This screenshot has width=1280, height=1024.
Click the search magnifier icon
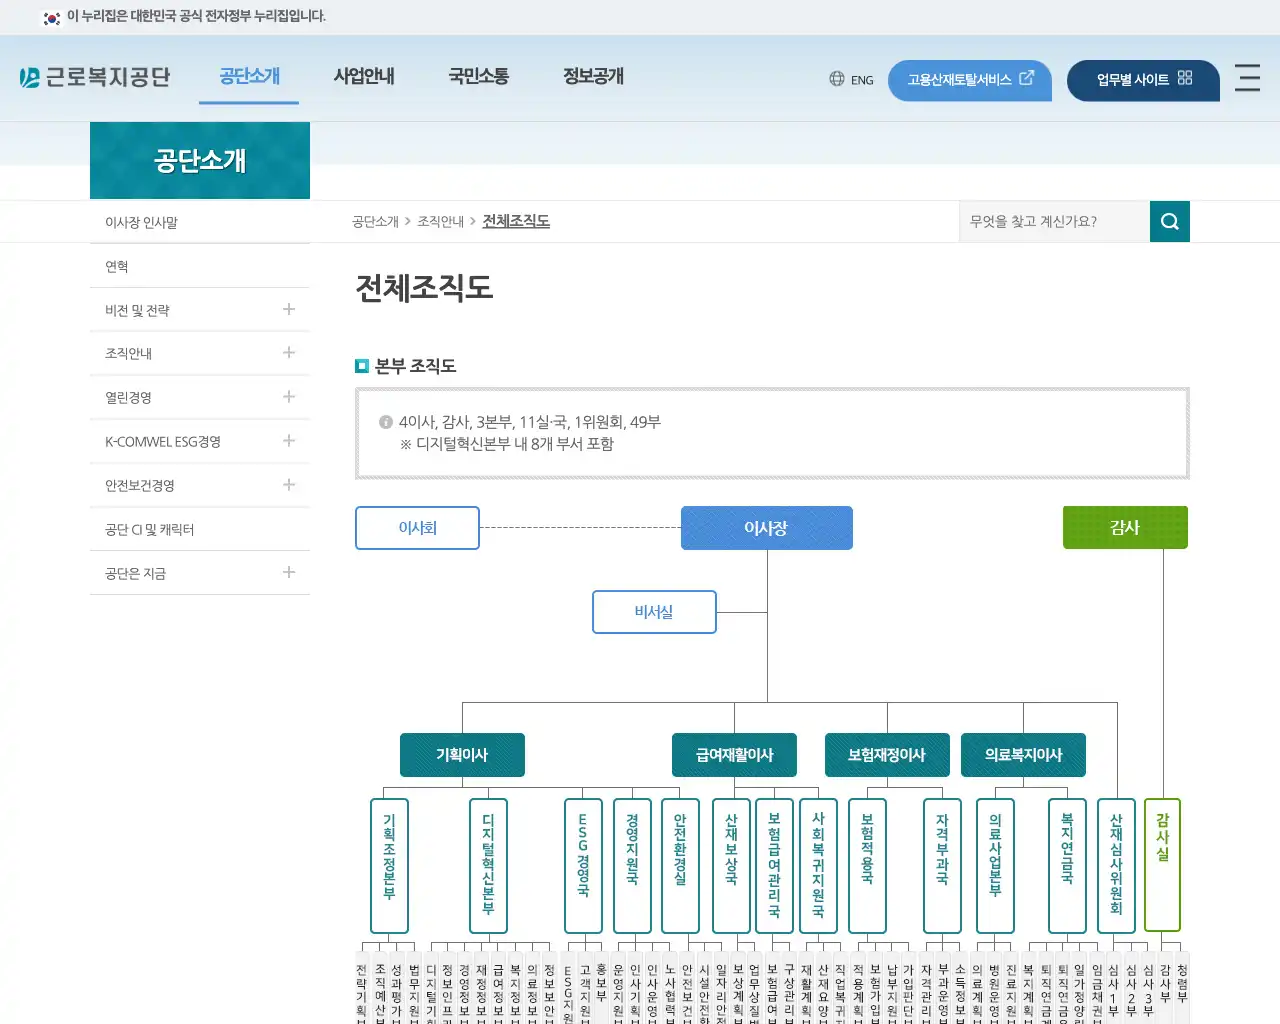point(1169,221)
